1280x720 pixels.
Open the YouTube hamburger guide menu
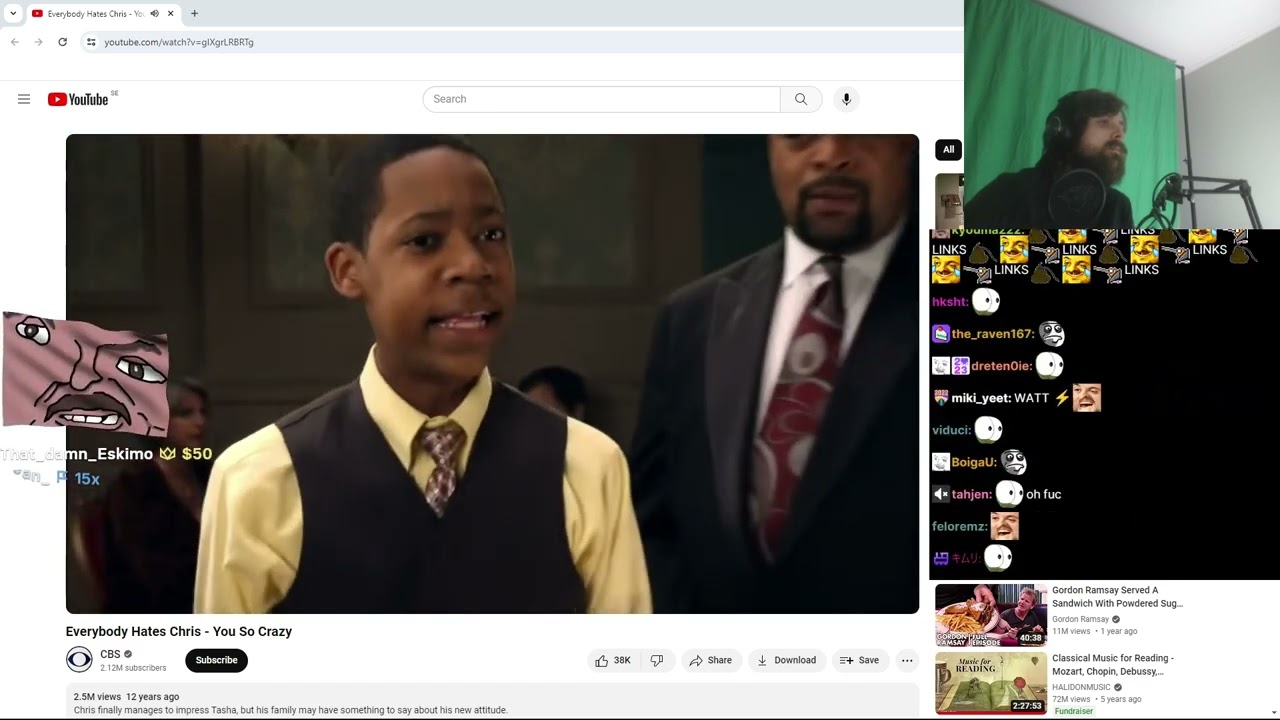coord(24,99)
